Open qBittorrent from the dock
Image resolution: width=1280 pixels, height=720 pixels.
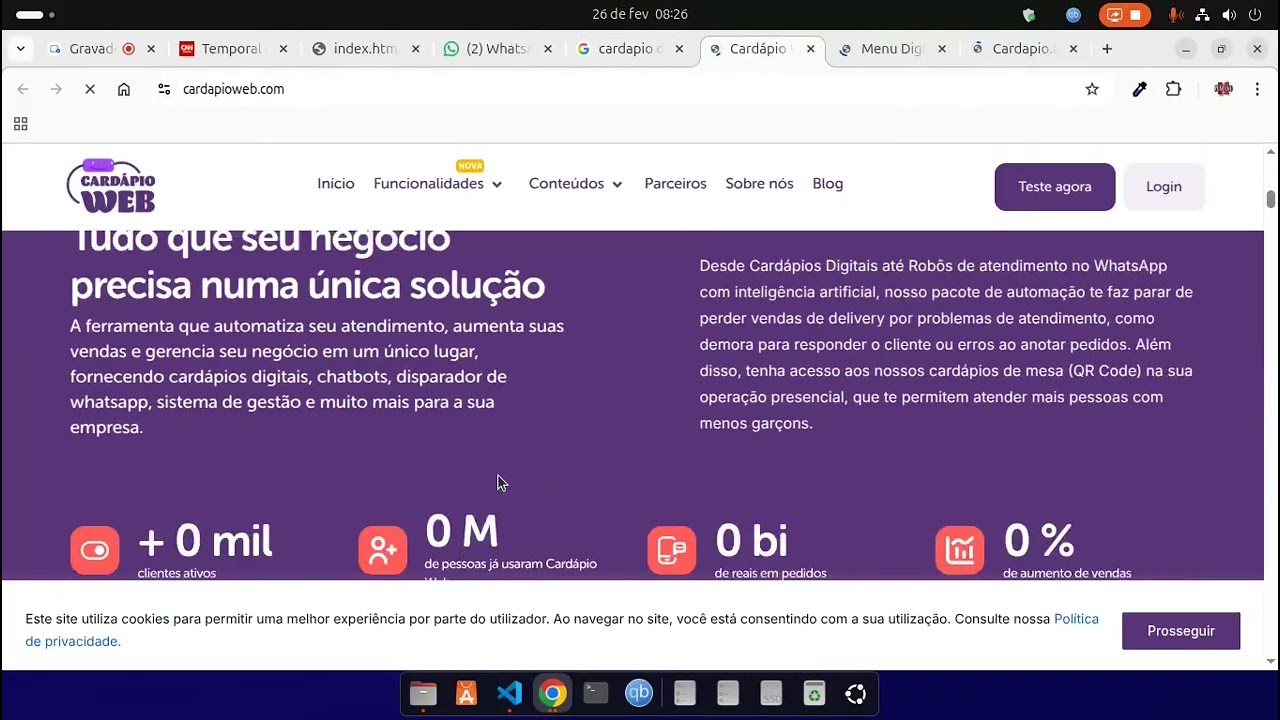click(x=639, y=693)
